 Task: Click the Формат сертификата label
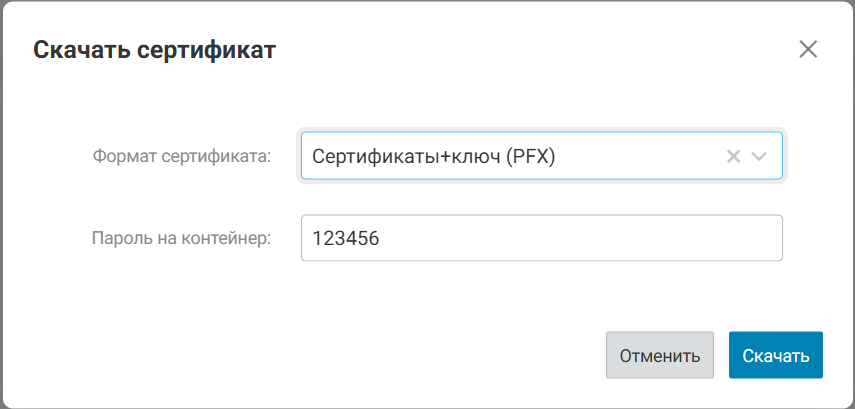[181, 156]
